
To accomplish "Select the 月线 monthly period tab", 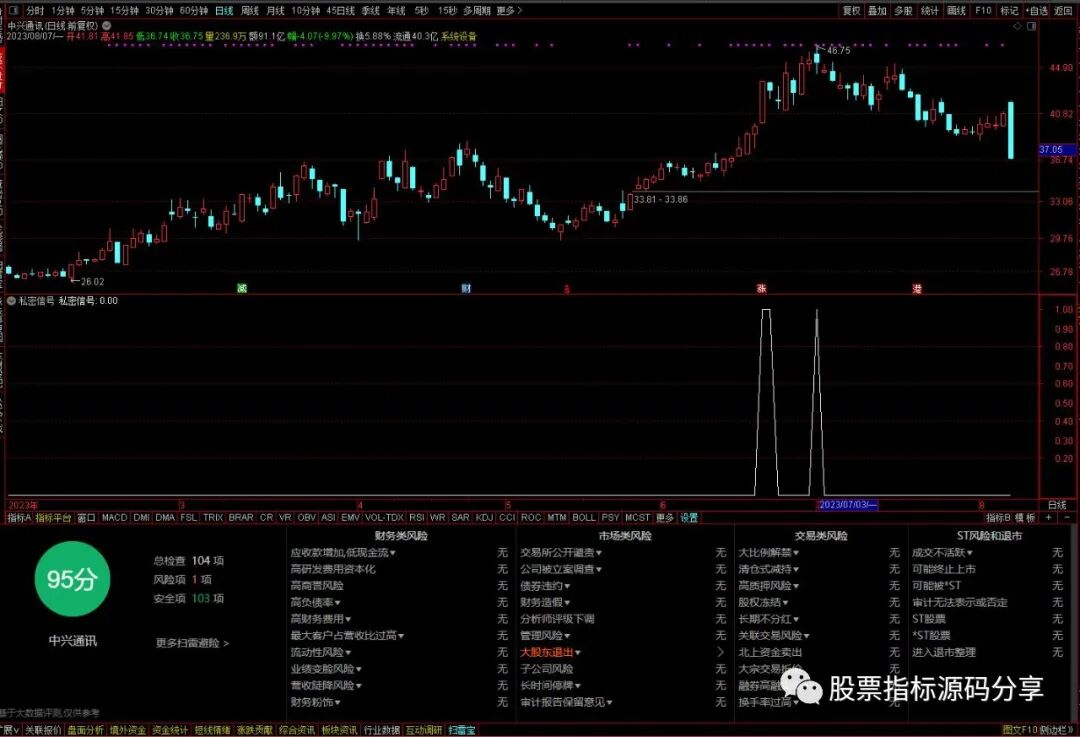I will (x=276, y=10).
